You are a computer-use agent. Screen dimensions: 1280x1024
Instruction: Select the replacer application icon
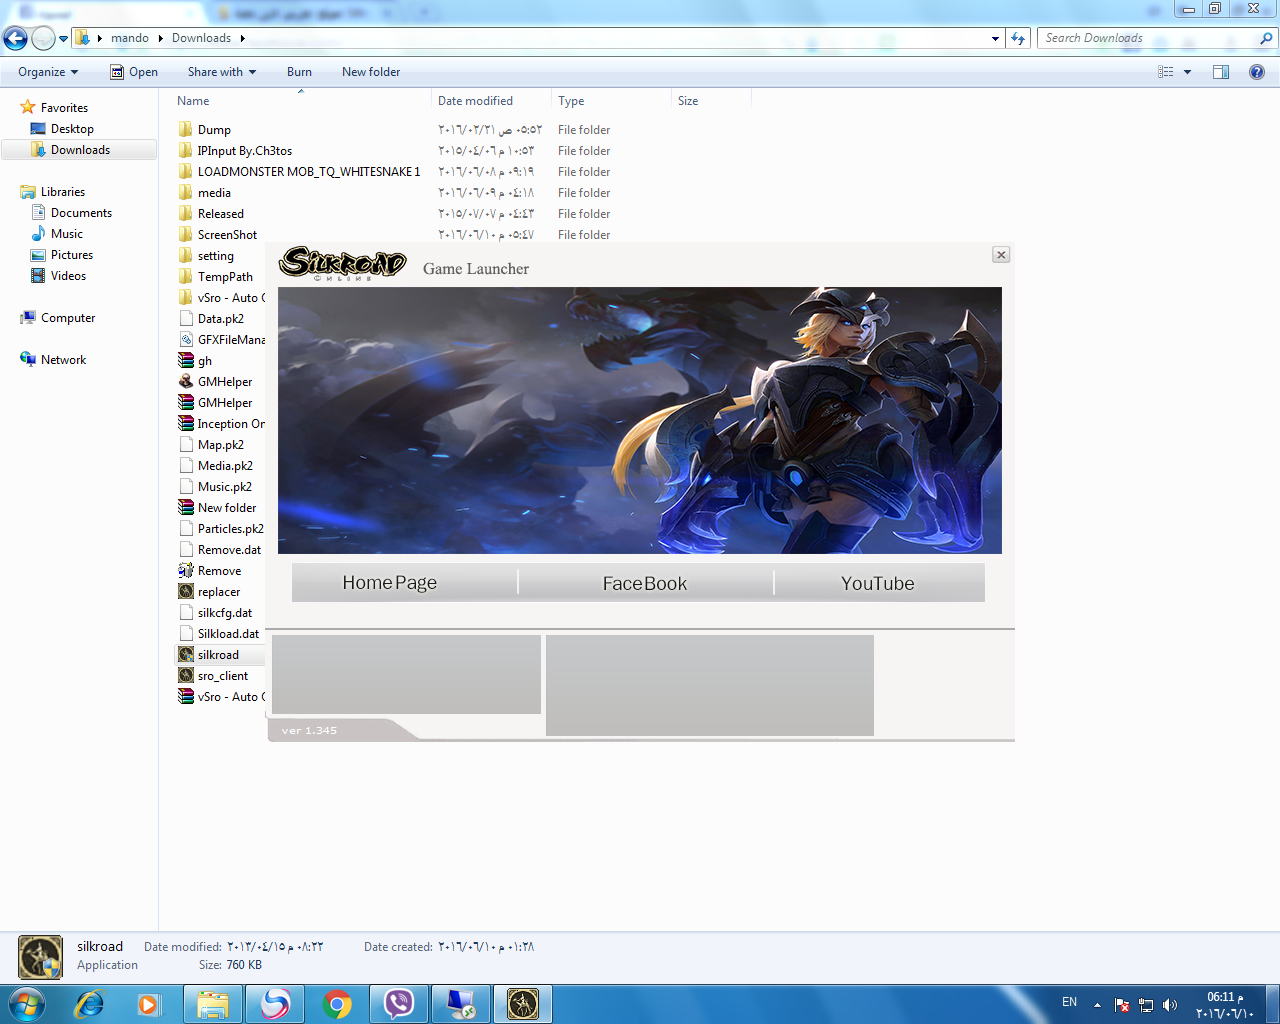pos(186,592)
